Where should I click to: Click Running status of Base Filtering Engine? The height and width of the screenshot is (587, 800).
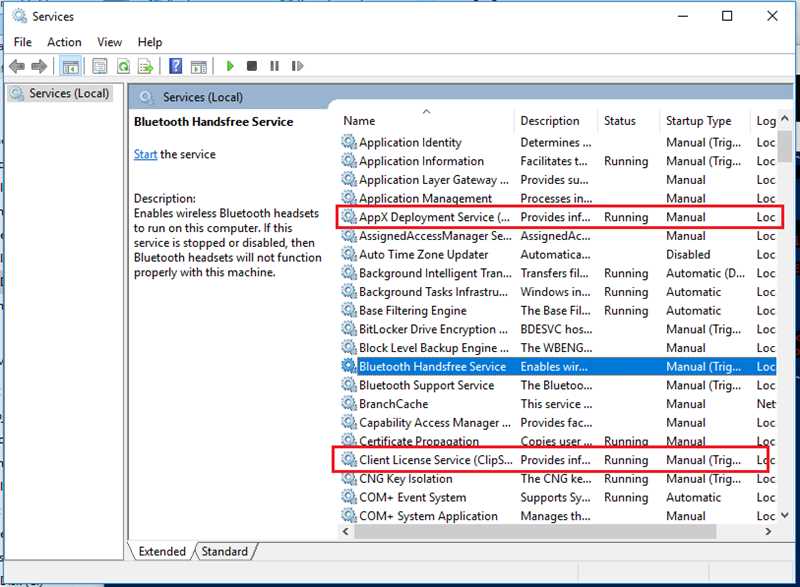click(x=626, y=310)
